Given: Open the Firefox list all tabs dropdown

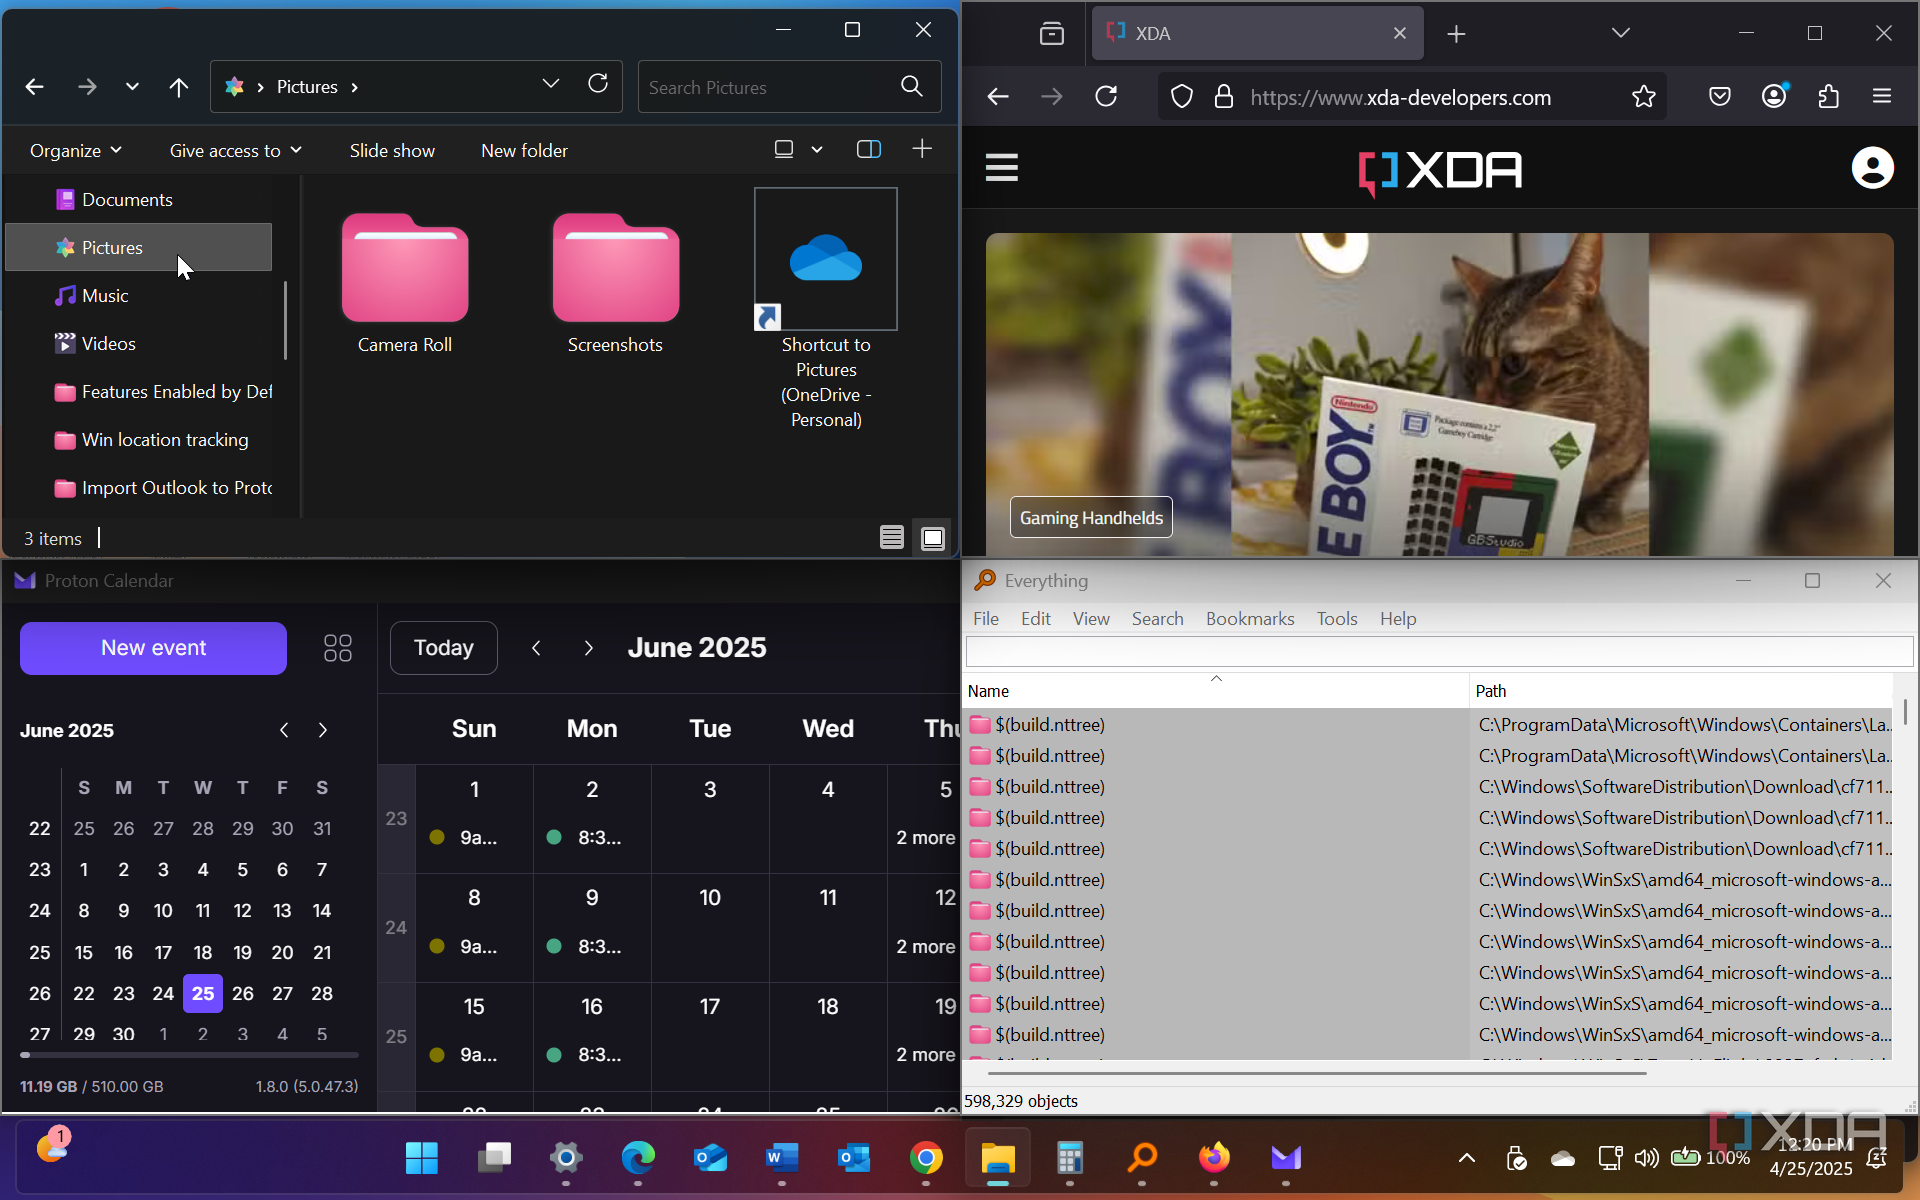Looking at the screenshot, I should (x=1621, y=34).
